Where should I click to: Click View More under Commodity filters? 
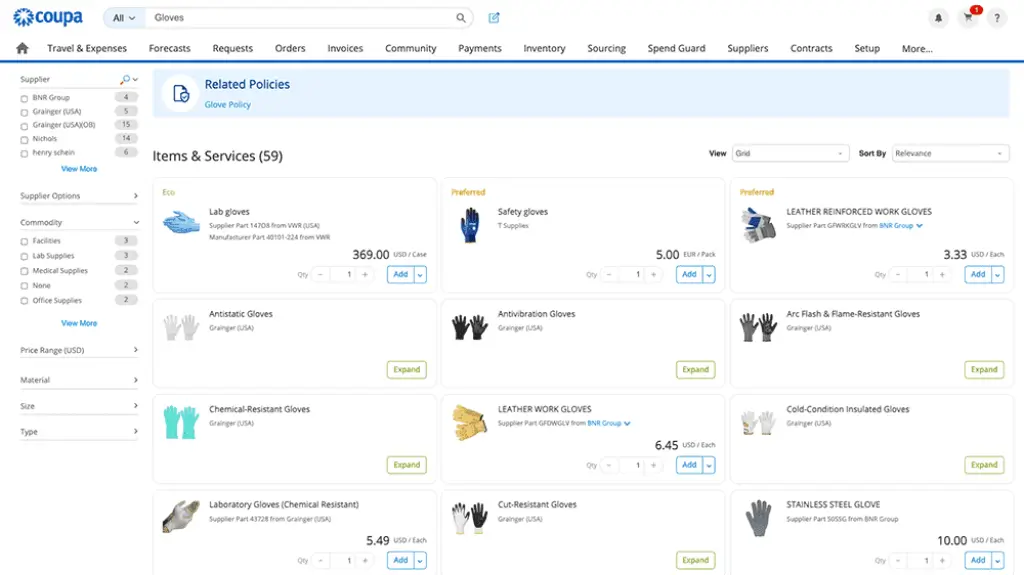pyautogui.click(x=79, y=323)
